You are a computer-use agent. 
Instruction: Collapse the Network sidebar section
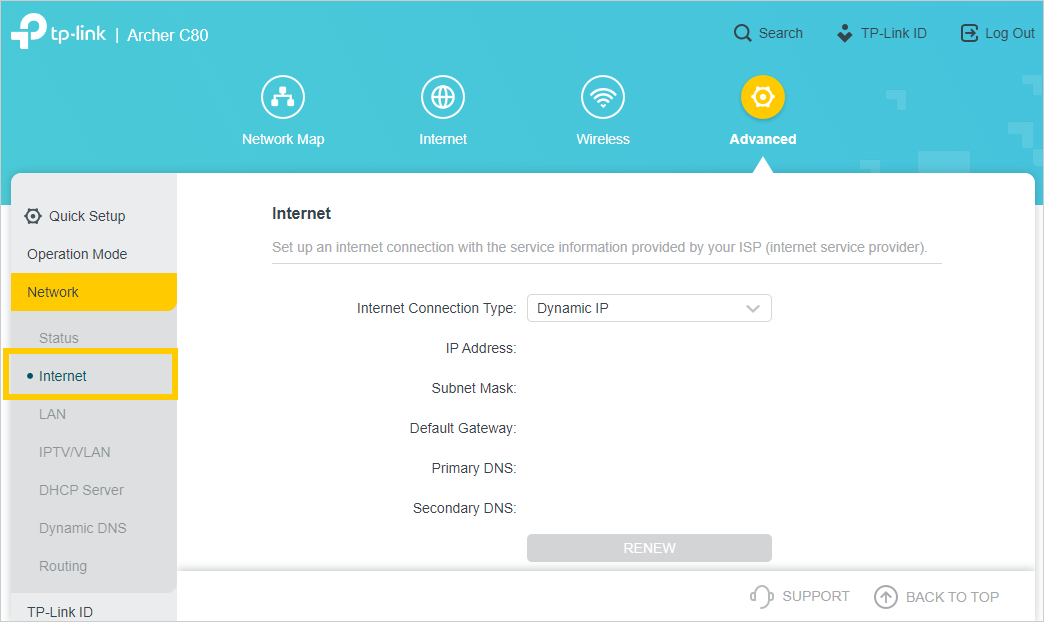coord(94,292)
